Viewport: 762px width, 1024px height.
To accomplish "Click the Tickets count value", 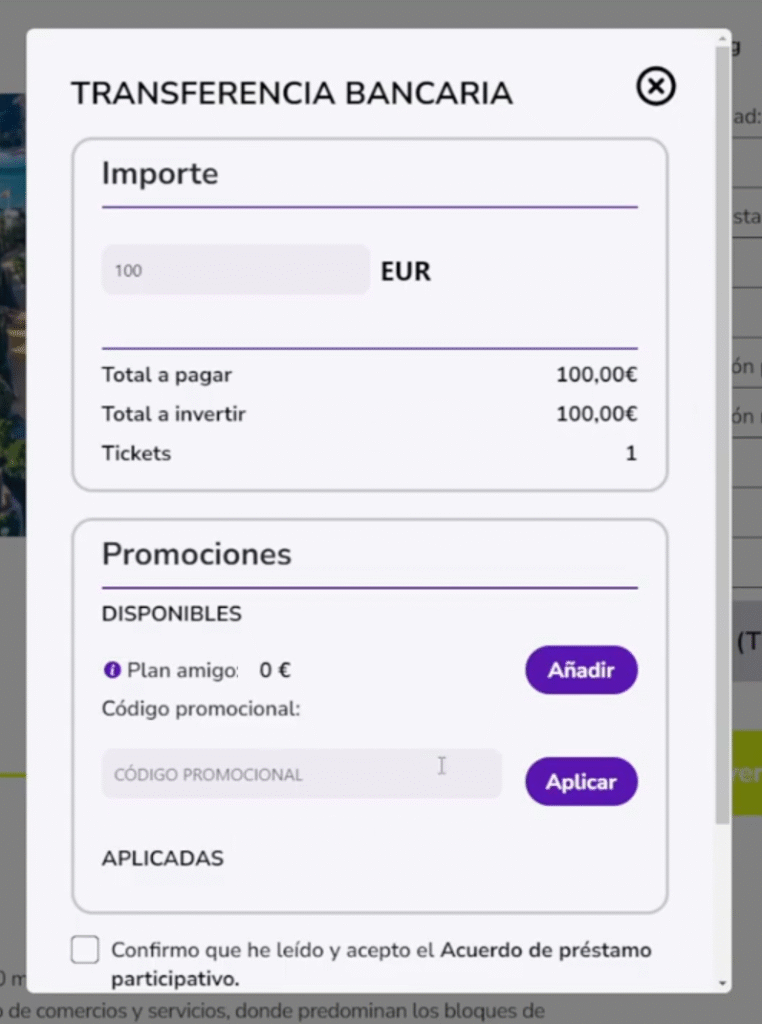I will coord(631,454).
